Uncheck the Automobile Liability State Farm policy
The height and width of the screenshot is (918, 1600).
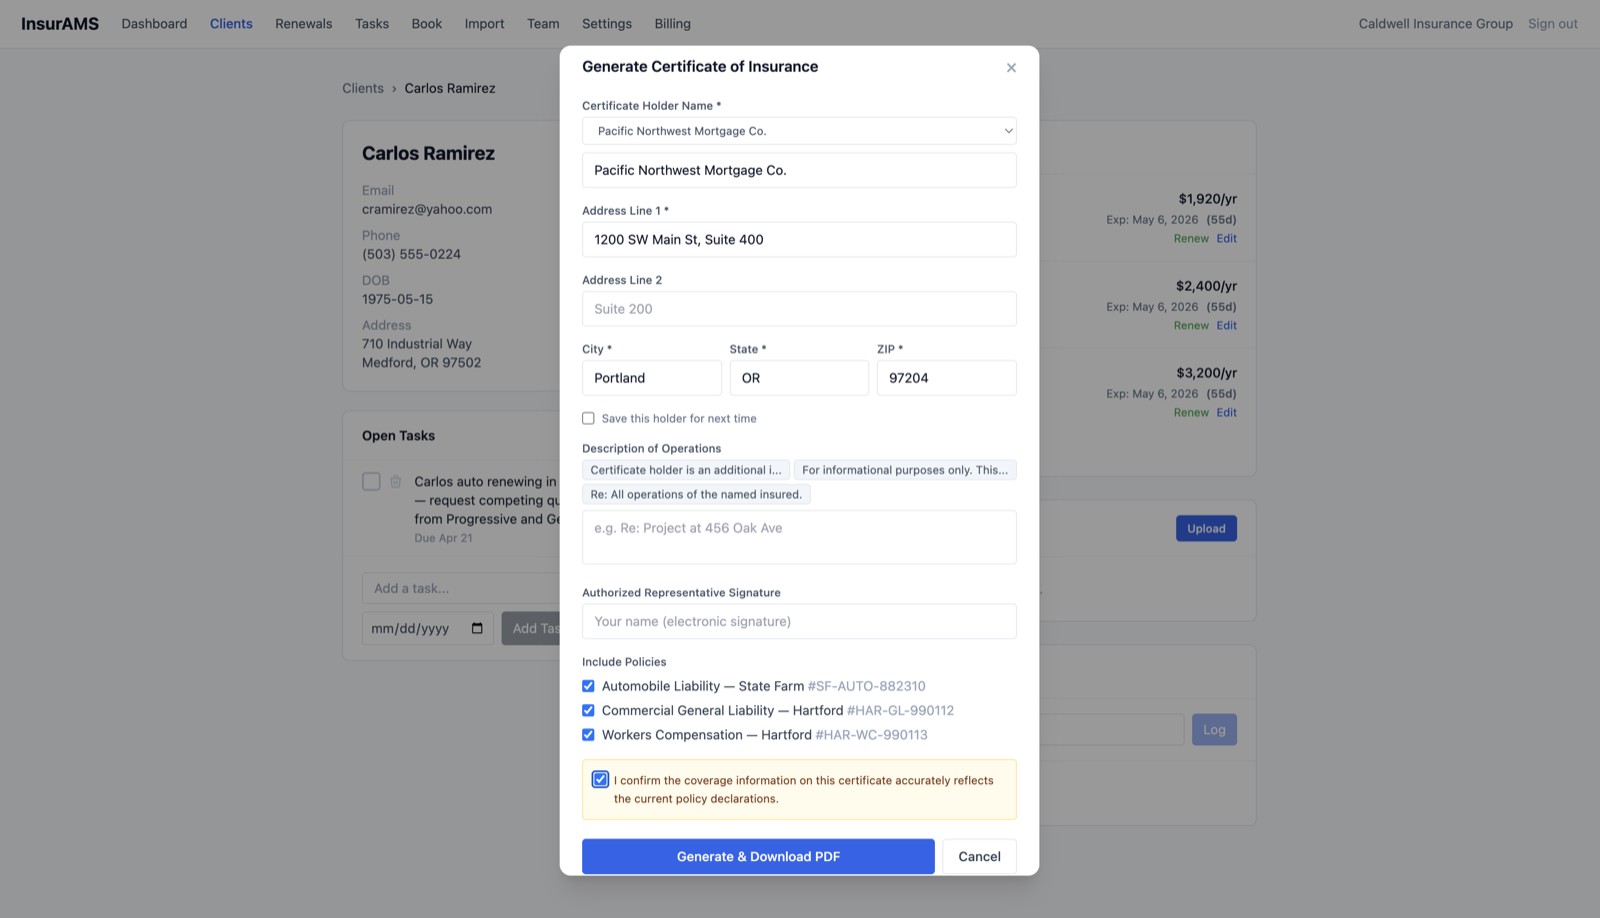(x=589, y=686)
